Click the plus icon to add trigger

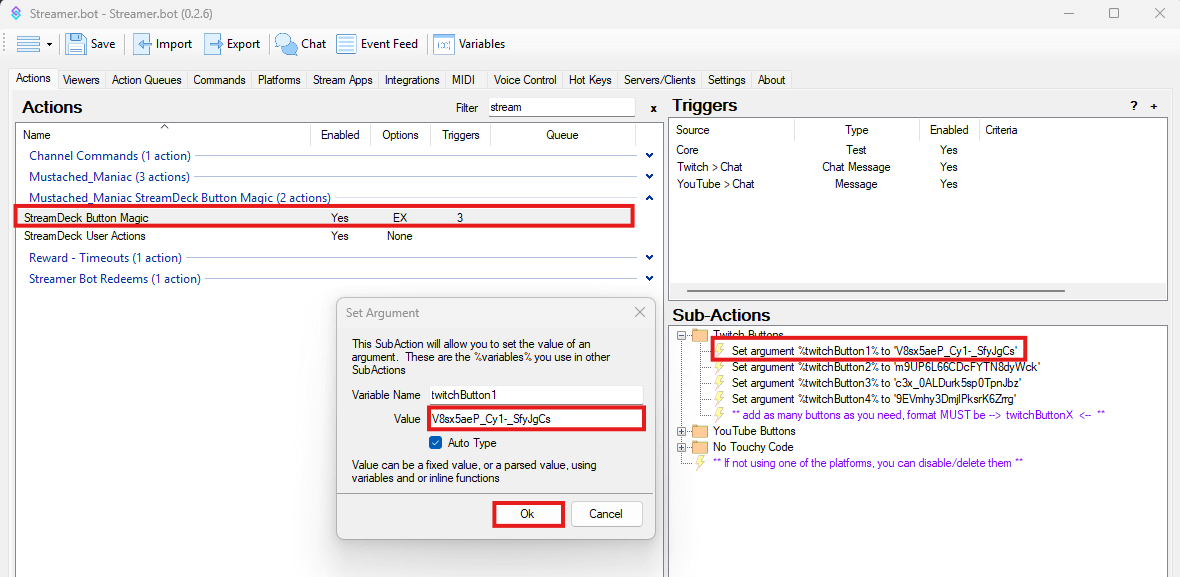pyautogui.click(x=1154, y=106)
